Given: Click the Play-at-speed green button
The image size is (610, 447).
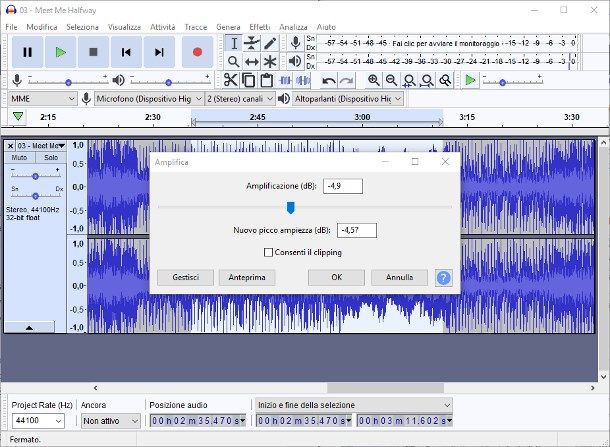Looking at the screenshot, I should (470, 81).
